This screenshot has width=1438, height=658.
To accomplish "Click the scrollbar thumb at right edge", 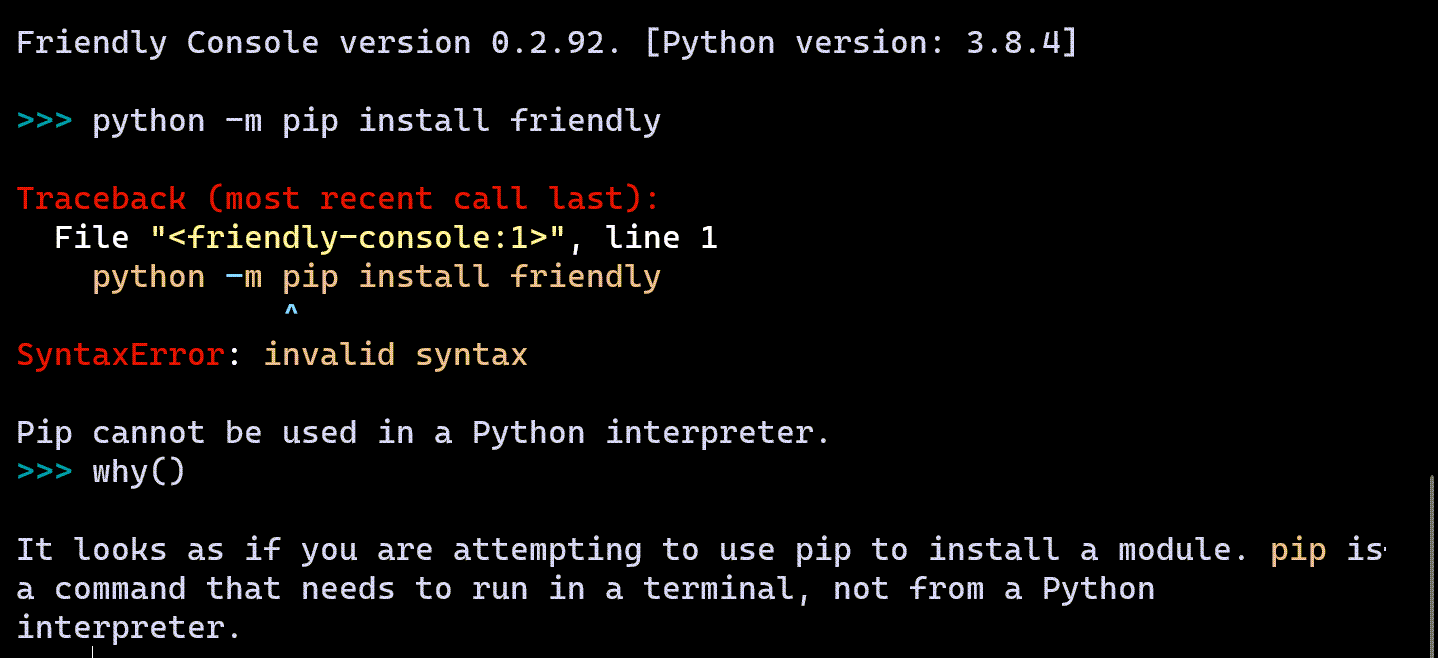I will [1431, 566].
